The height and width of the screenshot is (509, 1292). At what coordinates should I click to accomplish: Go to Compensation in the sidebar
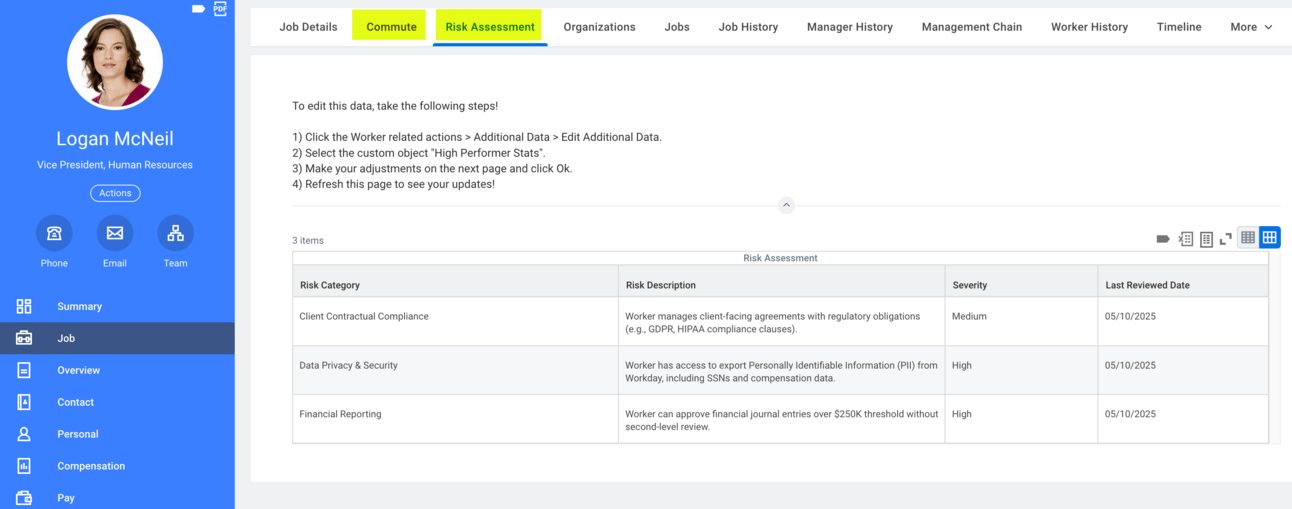pos(91,466)
